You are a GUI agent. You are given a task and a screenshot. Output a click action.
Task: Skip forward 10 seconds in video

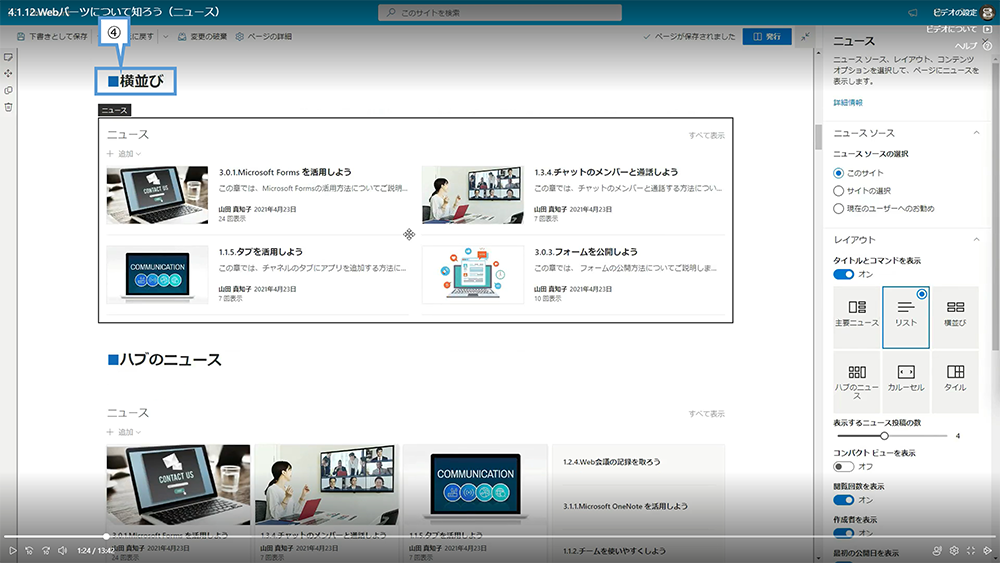pyautogui.click(x=46, y=550)
